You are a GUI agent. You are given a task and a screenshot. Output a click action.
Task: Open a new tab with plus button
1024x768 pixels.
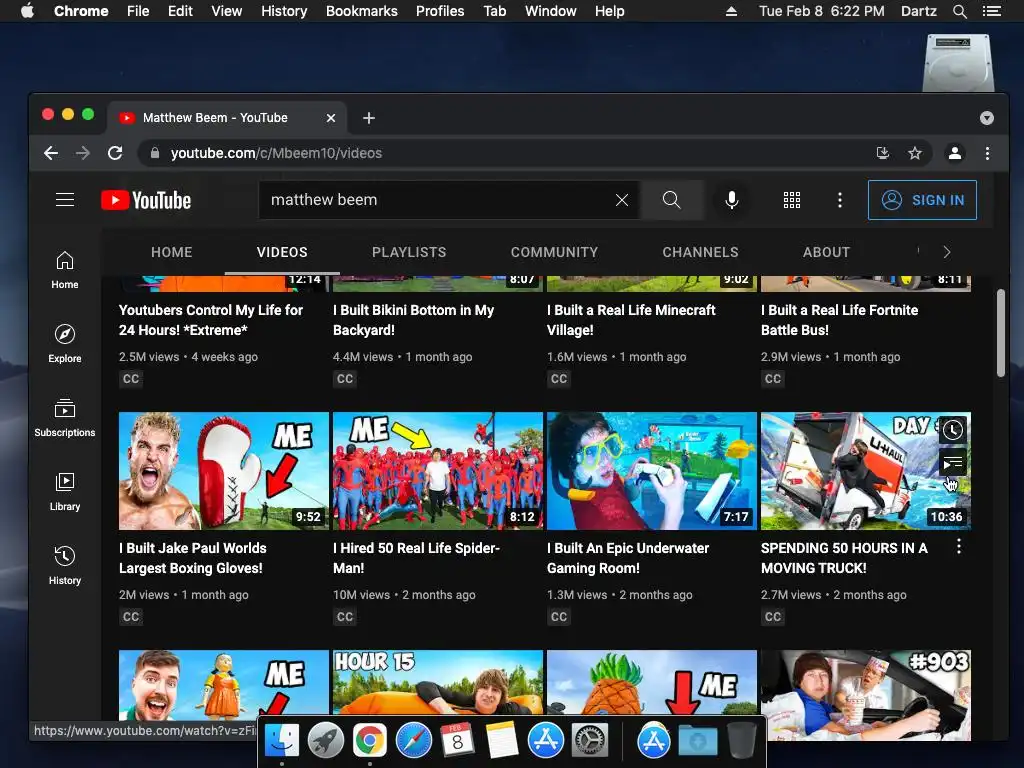tap(369, 118)
